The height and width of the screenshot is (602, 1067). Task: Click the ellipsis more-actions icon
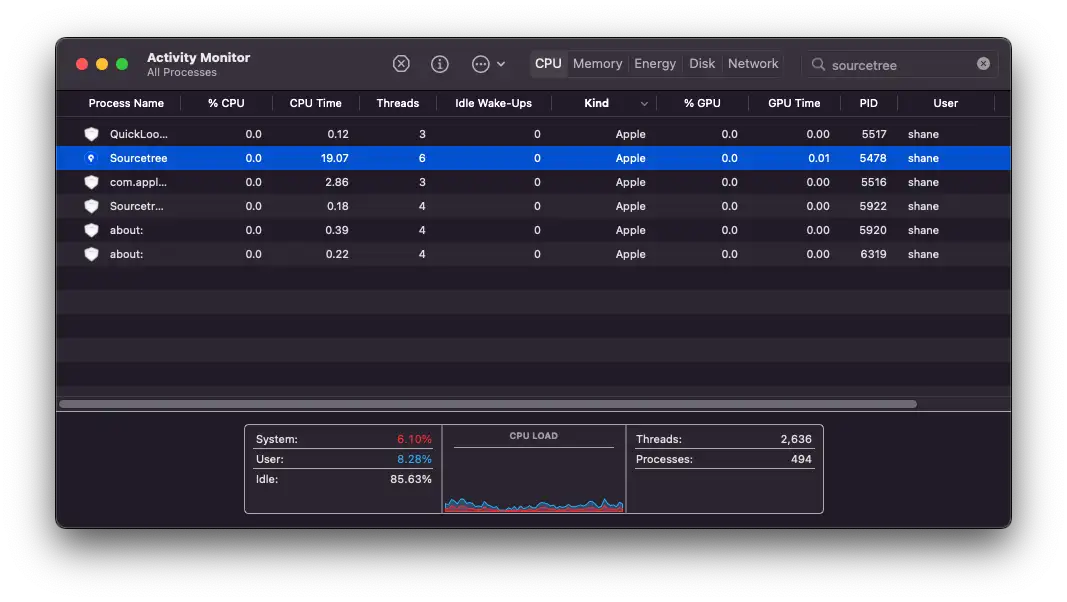coord(480,64)
